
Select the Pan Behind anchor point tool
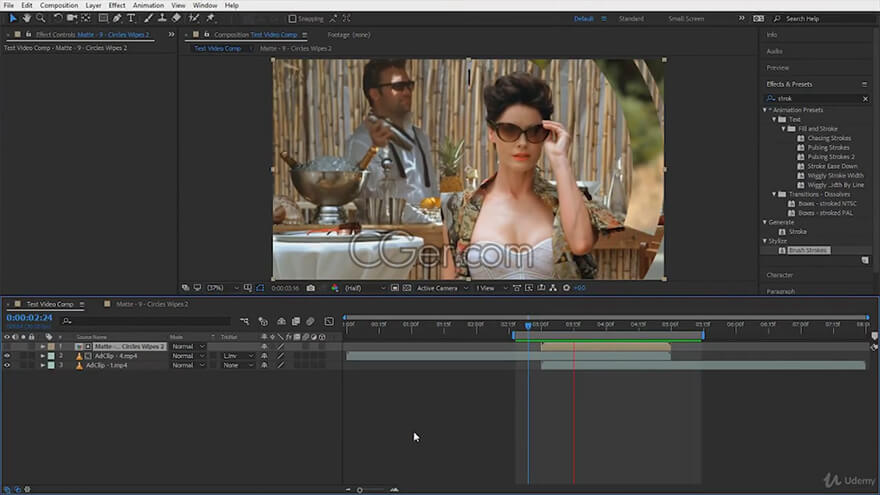point(86,19)
